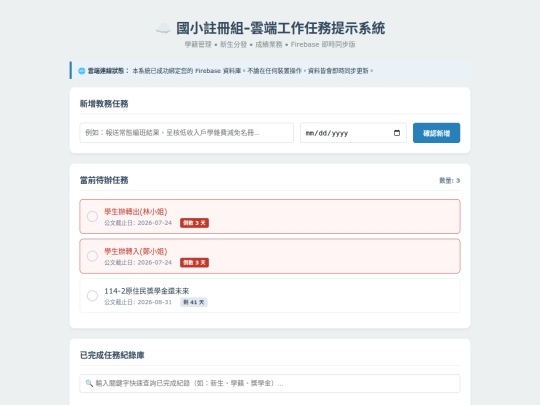
Task: Click the pending task count label 數量: 3
Action: 449,180
